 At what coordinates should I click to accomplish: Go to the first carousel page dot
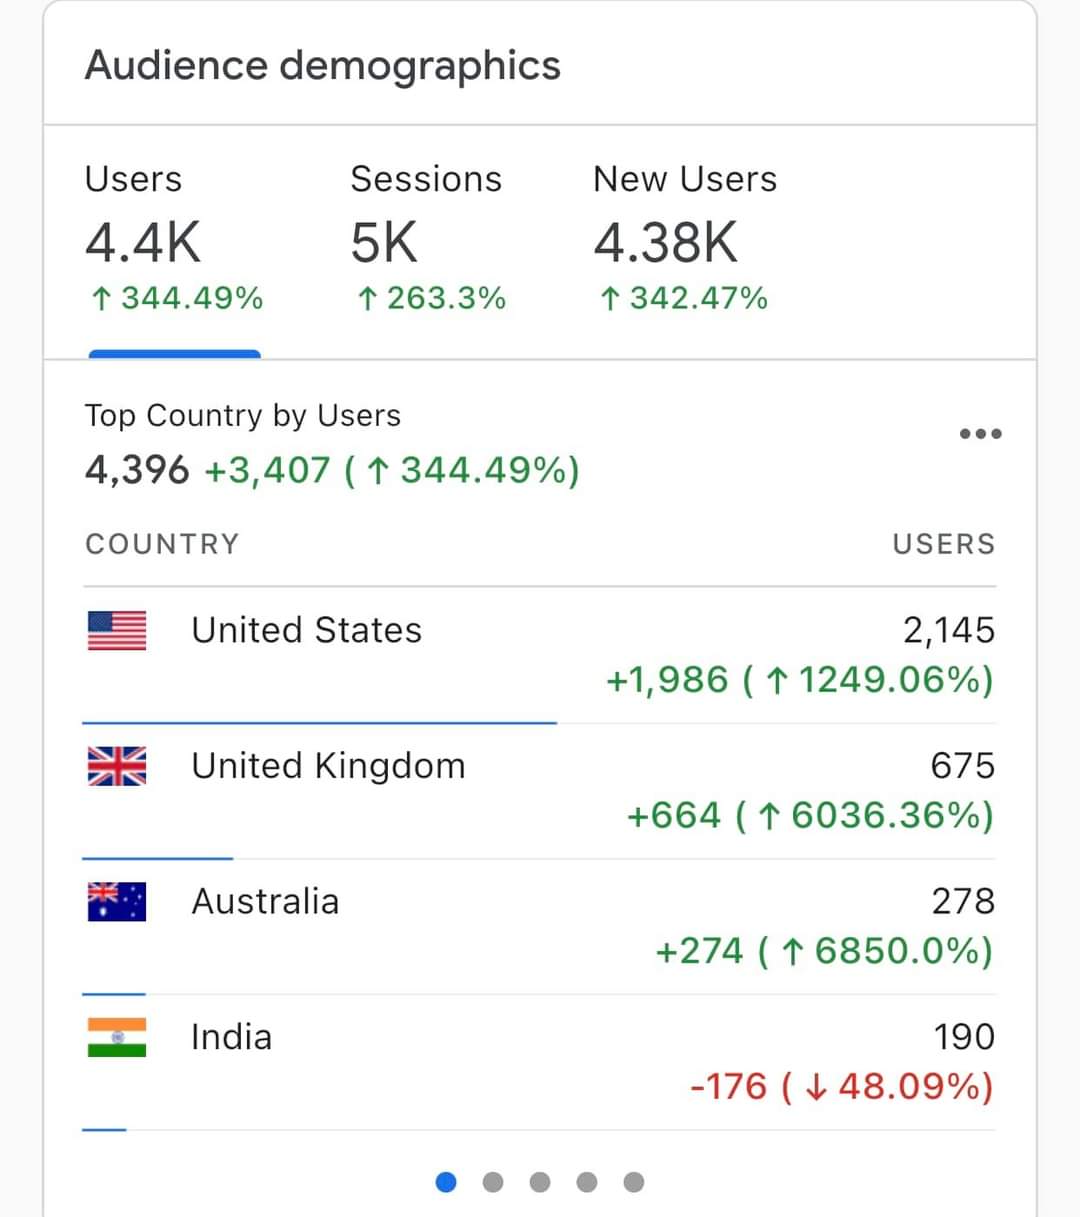pos(446,1182)
